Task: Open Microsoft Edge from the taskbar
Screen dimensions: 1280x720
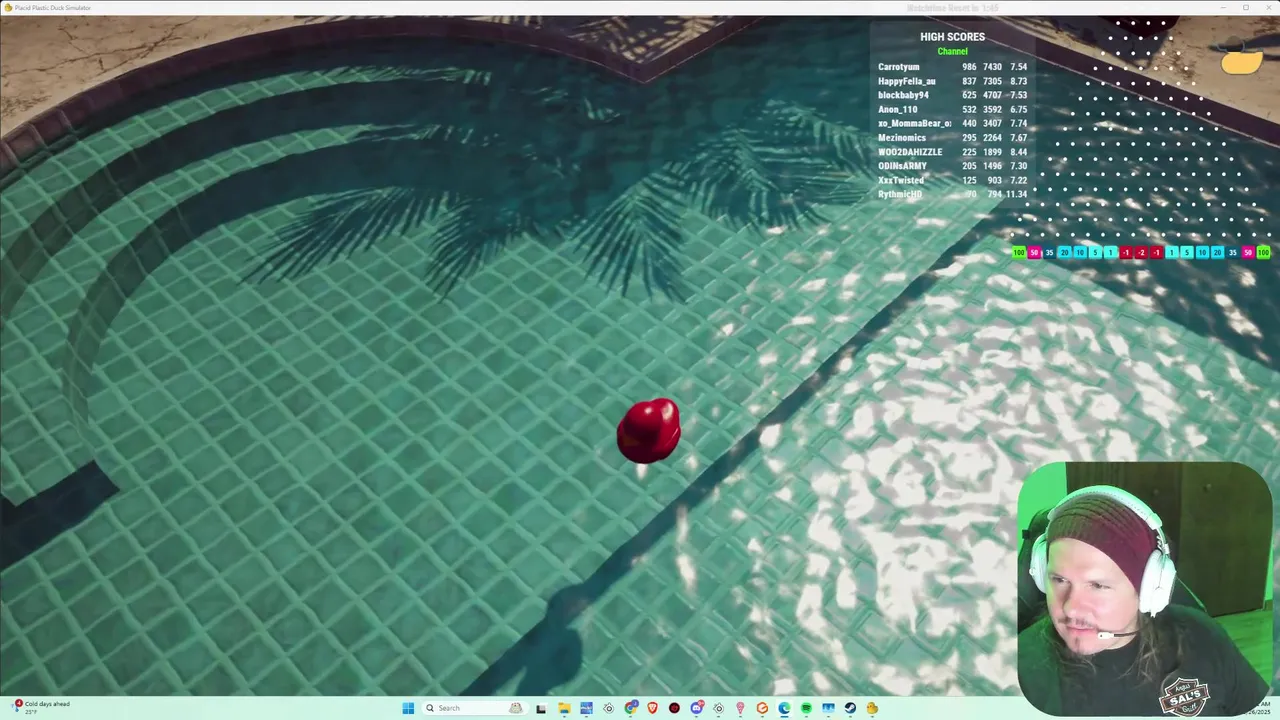Action: click(784, 708)
